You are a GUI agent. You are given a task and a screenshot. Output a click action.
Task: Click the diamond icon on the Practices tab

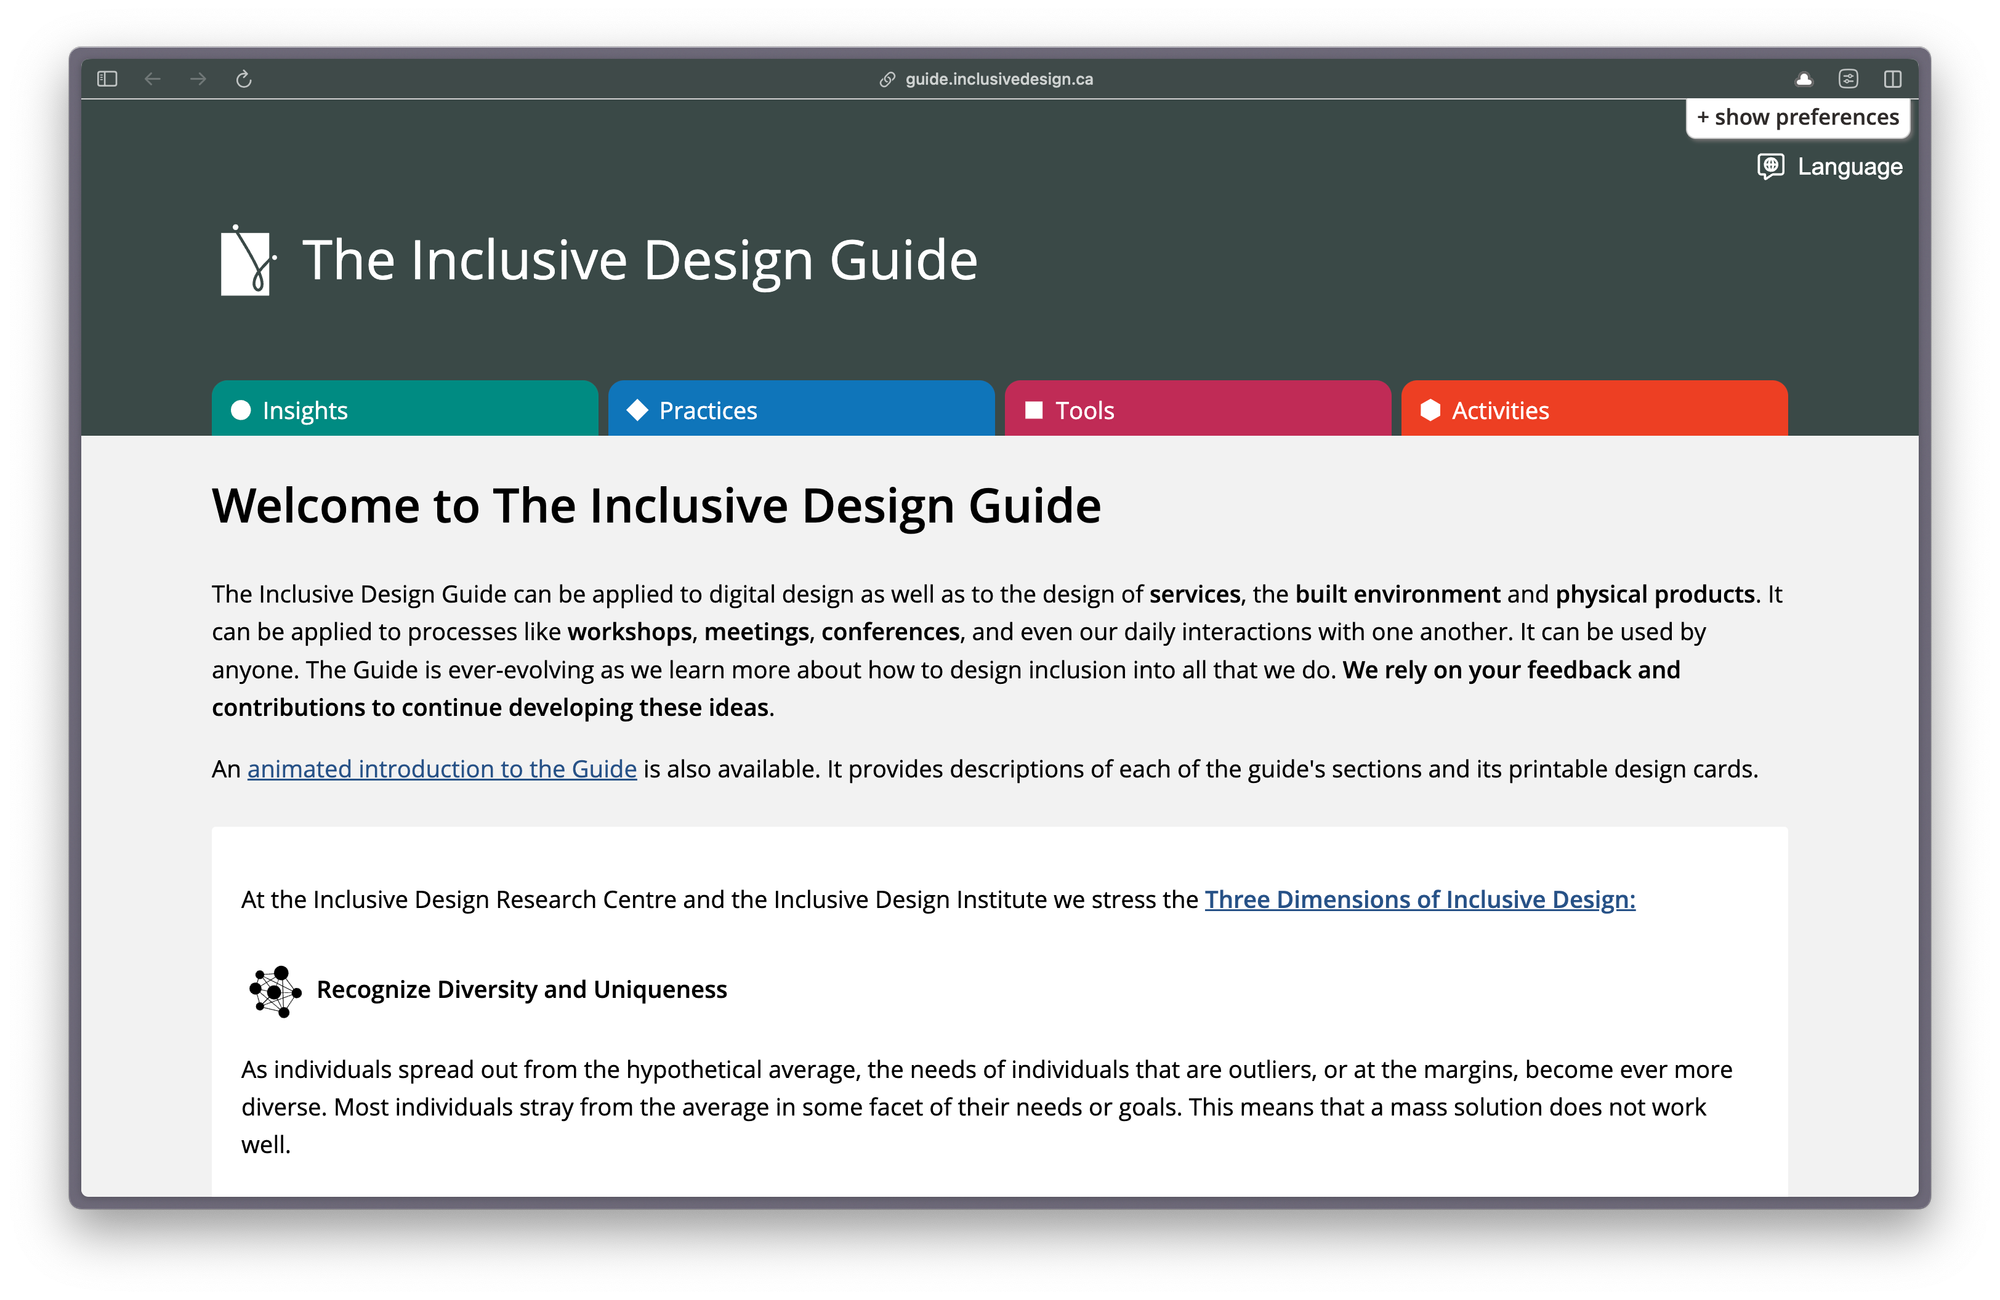click(638, 409)
